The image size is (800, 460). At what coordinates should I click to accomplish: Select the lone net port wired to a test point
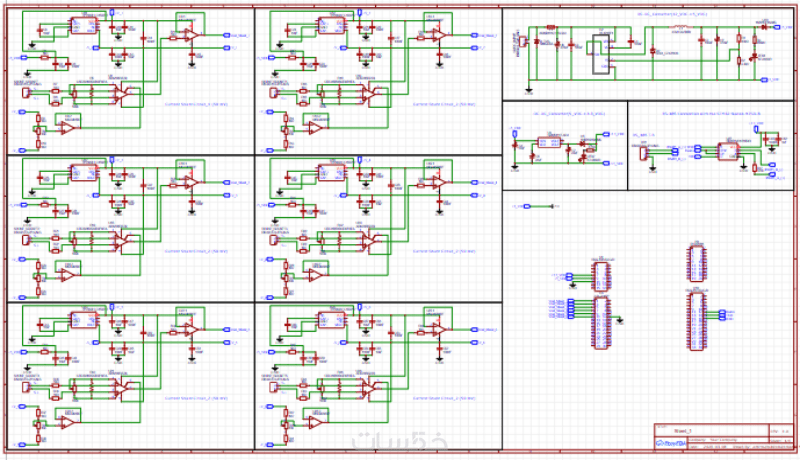[528, 206]
